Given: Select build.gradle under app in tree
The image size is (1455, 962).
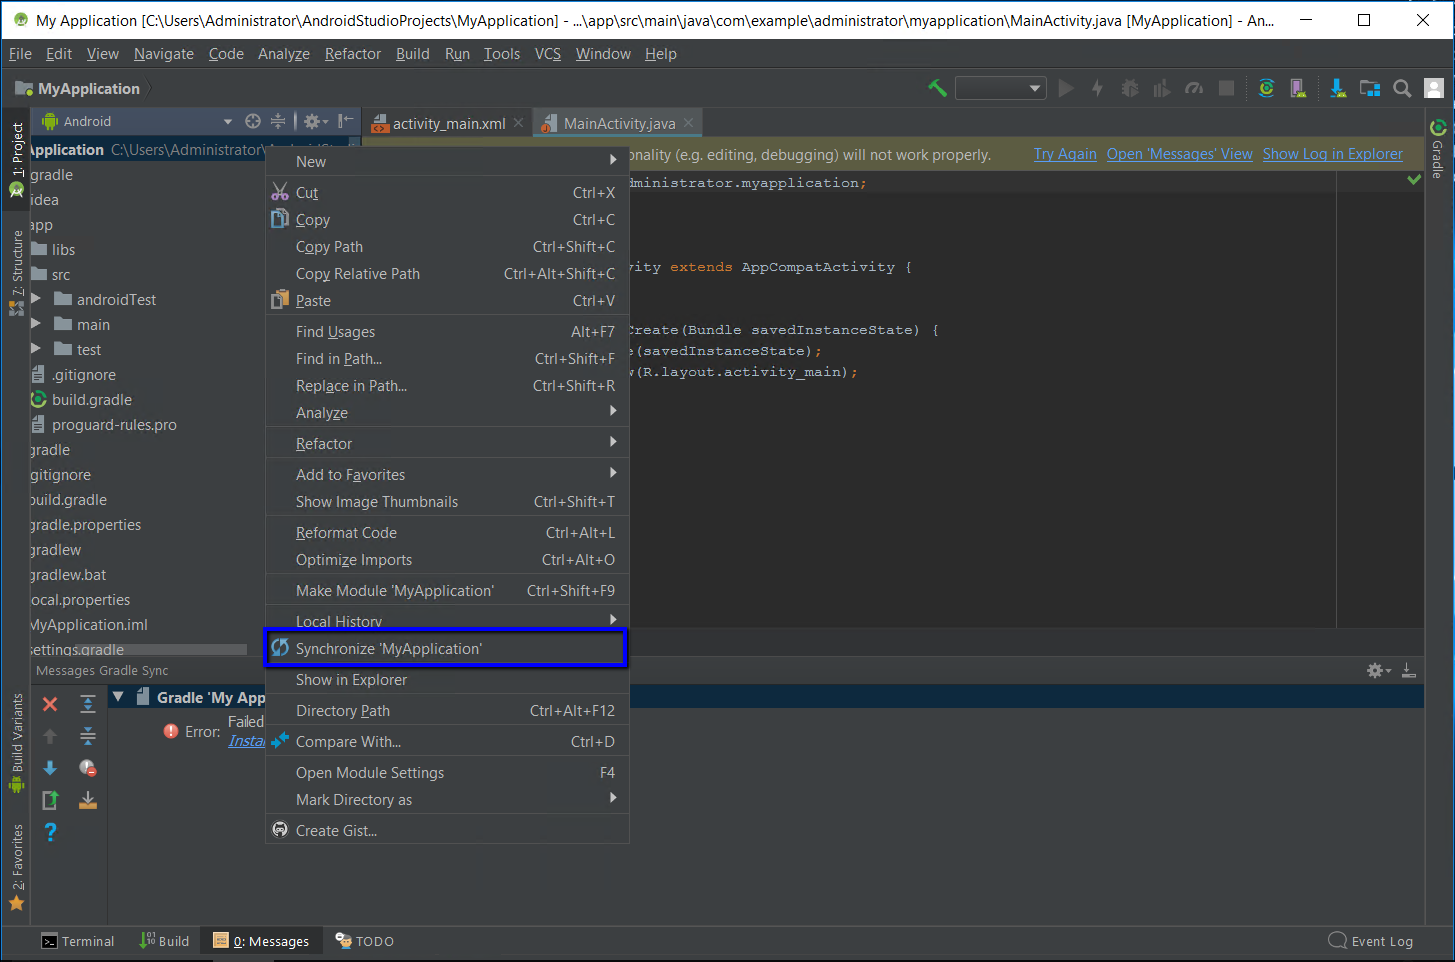Looking at the screenshot, I should click(91, 399).
